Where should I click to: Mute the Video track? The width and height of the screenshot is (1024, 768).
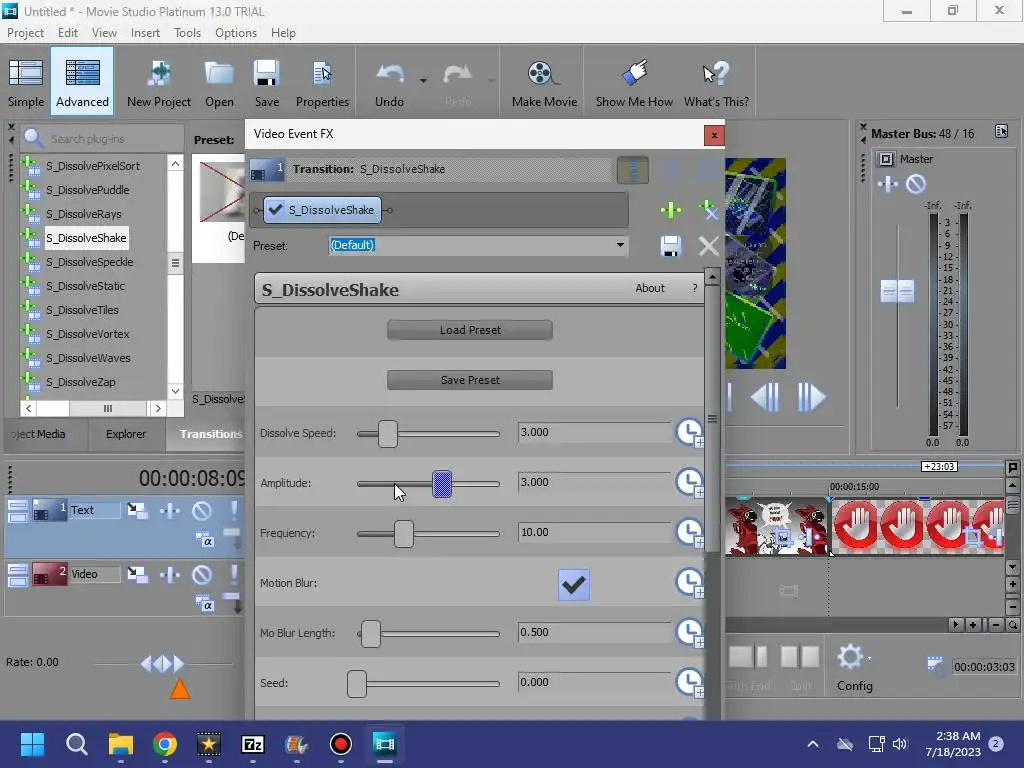click(x=202, y=575)
